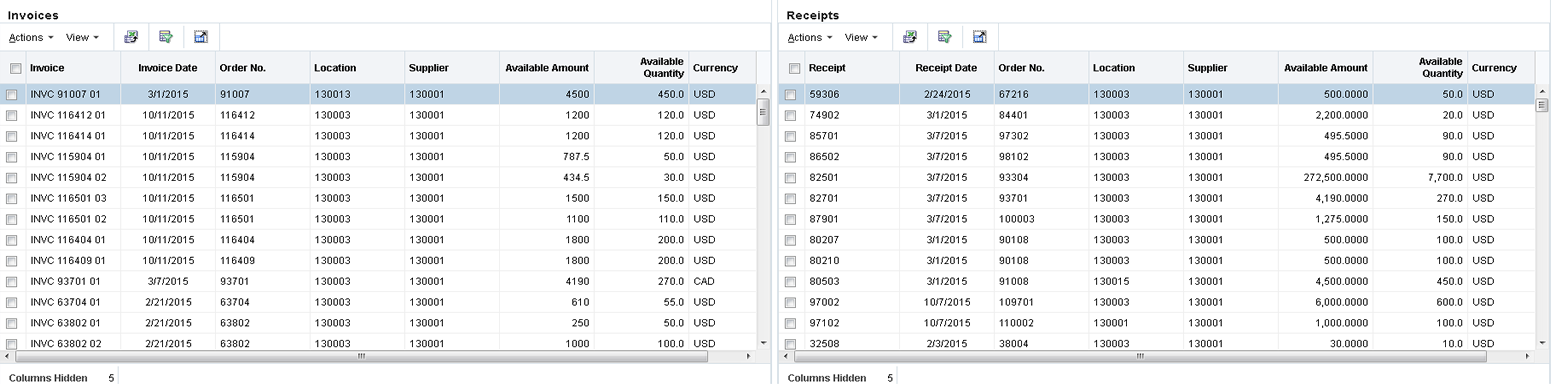Select invoice INVC 116404 01 cell
Viewport: 1553px width, 389px height.
pos(68,240)
